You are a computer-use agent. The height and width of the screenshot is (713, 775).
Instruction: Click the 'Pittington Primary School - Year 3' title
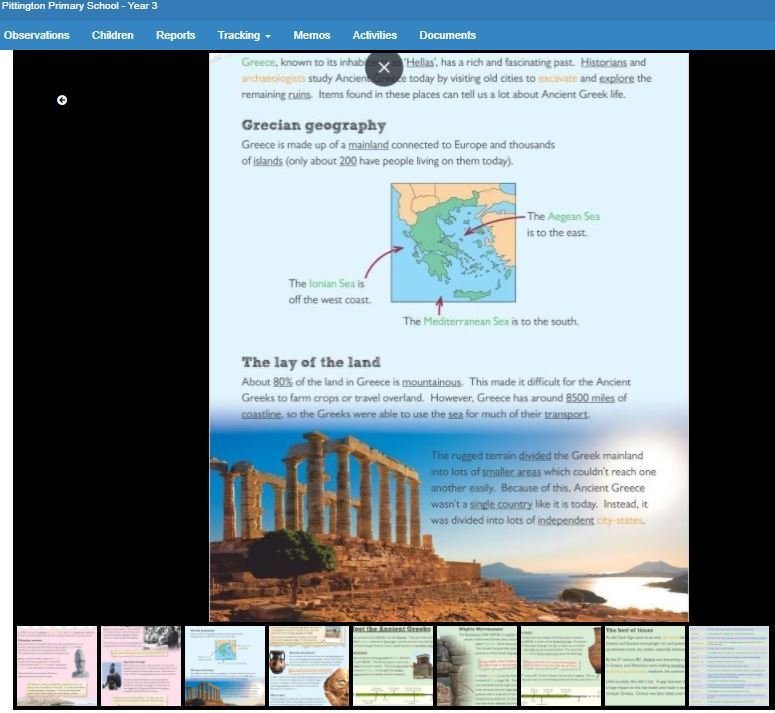79,6
